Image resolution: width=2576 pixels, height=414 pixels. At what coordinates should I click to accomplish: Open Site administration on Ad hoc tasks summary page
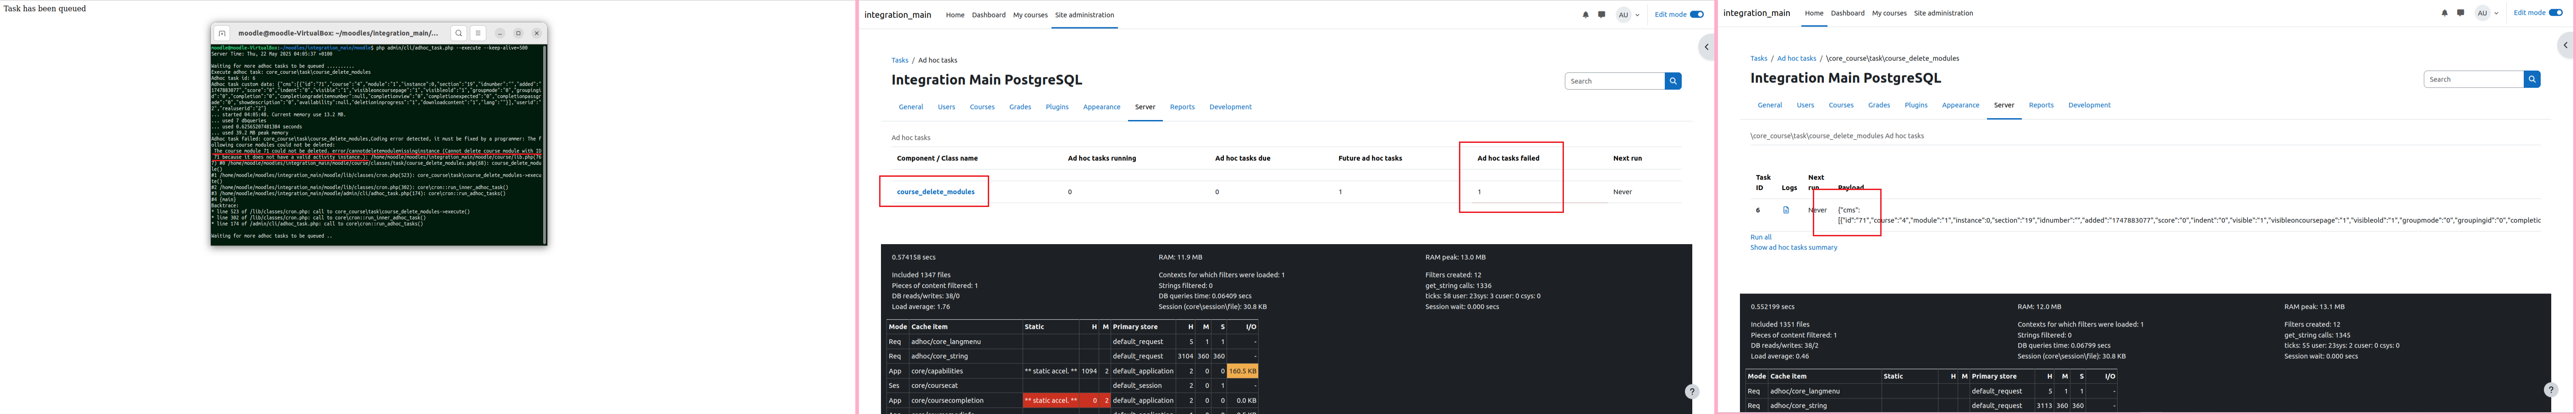click(1084, 15)
